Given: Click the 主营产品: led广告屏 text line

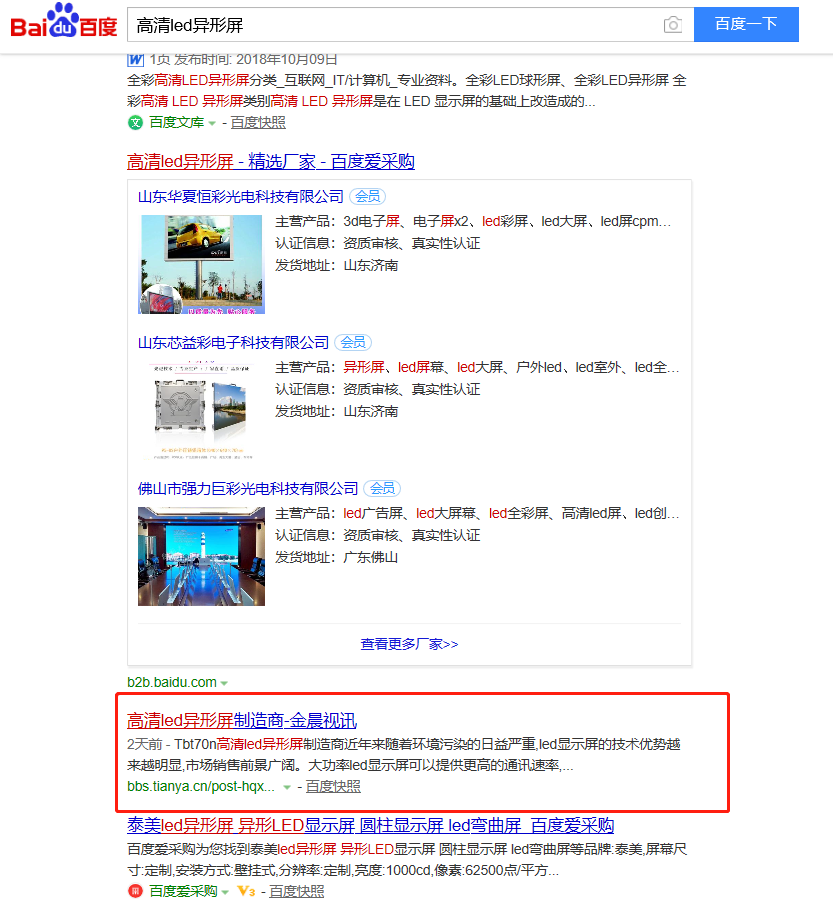Looking at the screenshot, I should point(477,513).
